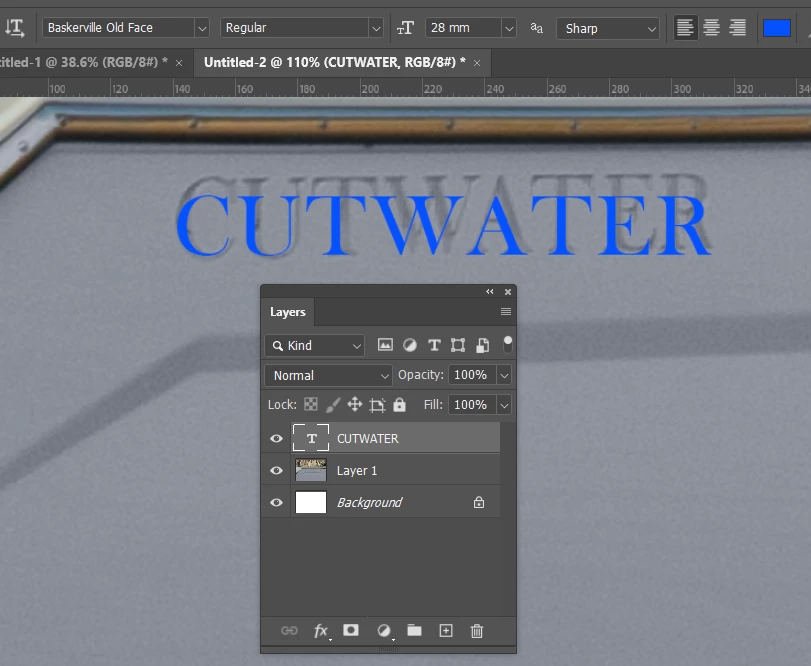Select the Layers panel tab
811x666 pixels.
pyautogui.click(x=288, y=312)
